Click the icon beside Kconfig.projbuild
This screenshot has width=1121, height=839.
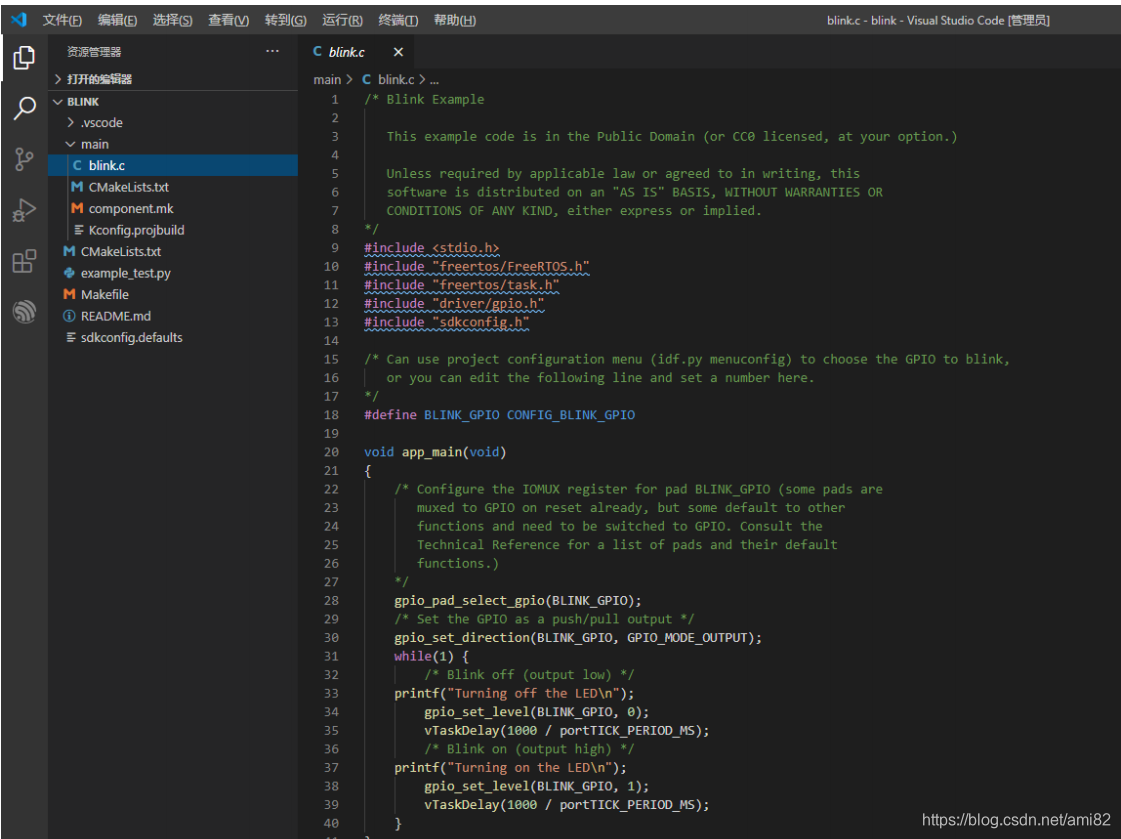click(x=79, y=230)
